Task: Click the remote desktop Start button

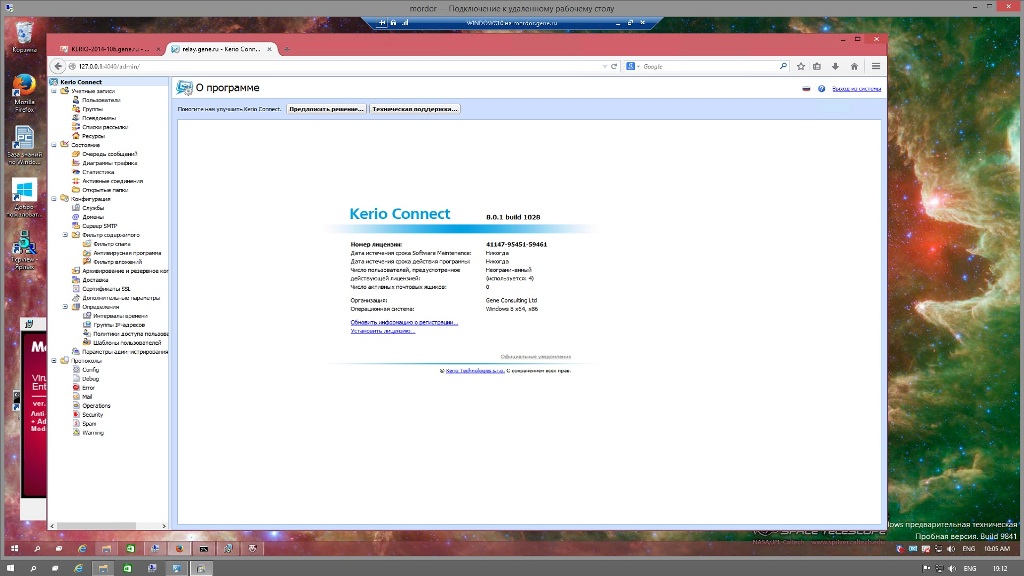Action: pos(14,549)
